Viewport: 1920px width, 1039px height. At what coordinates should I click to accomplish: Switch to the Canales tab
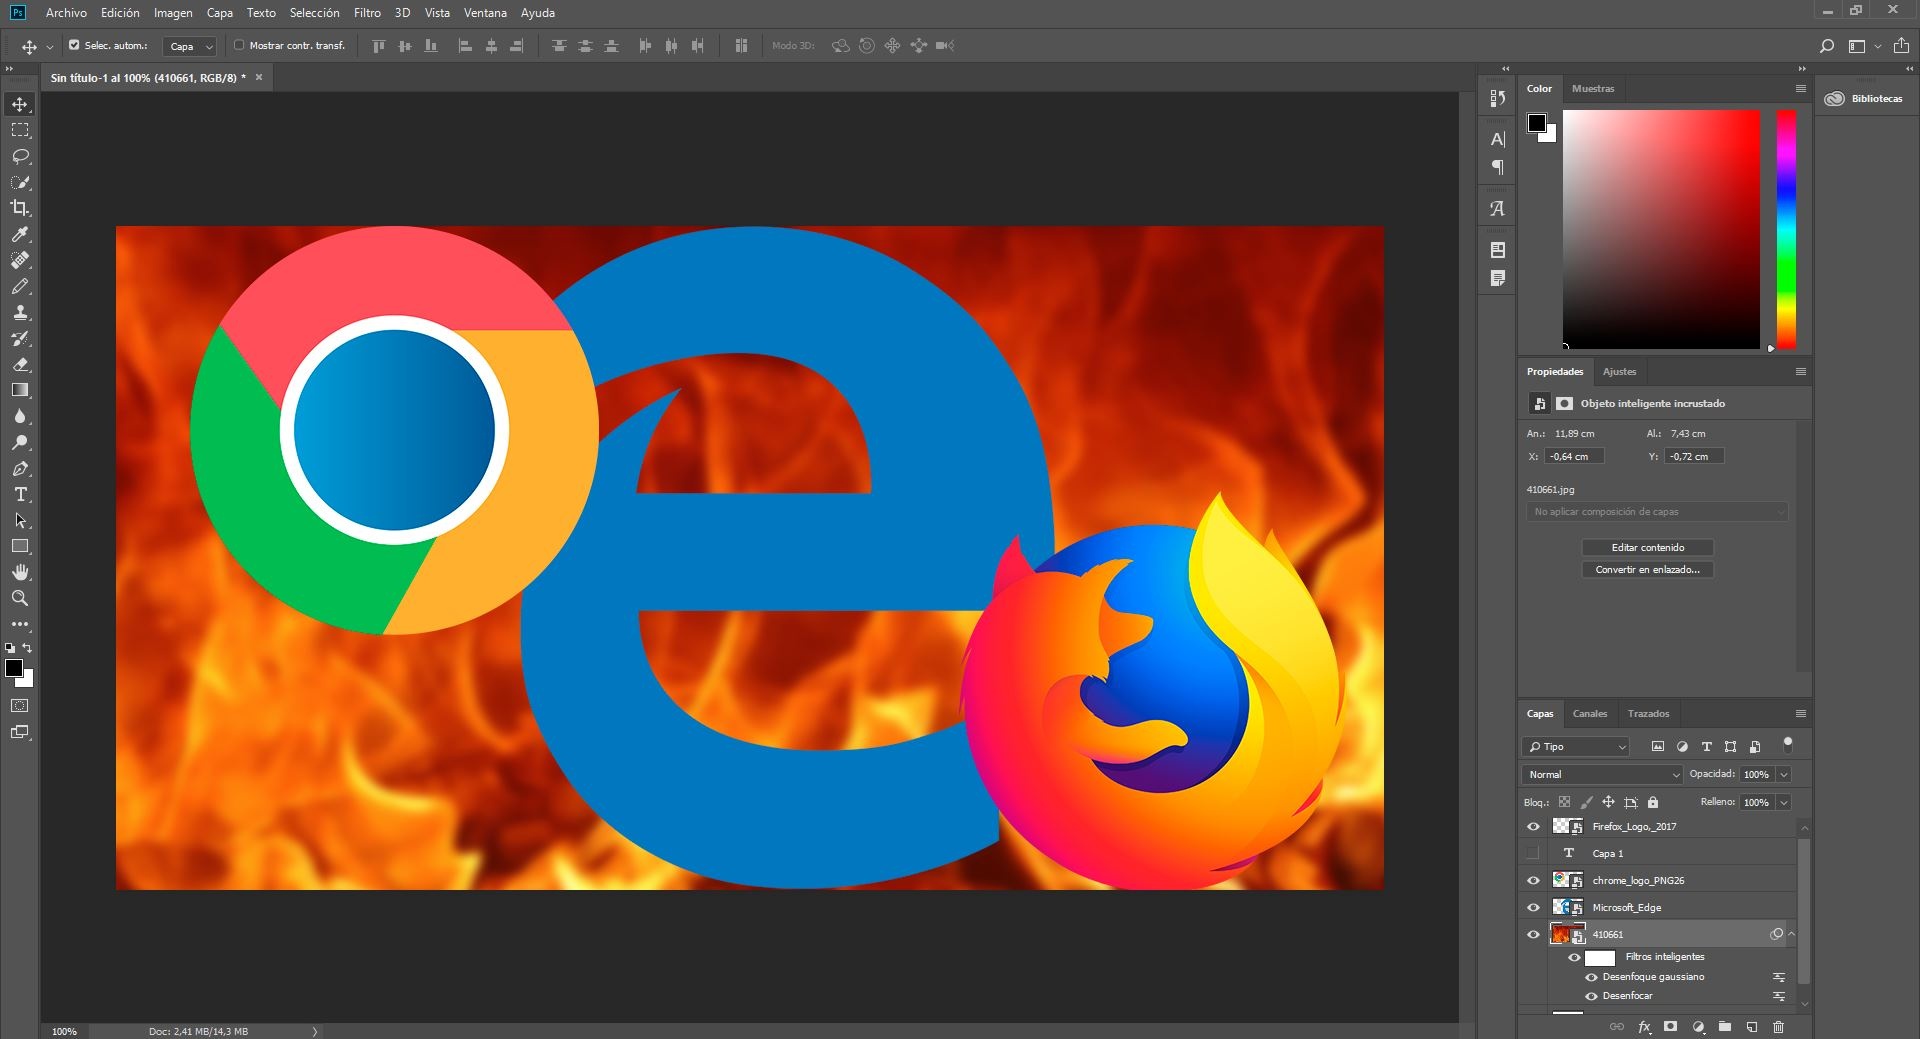pos(1590,713)
